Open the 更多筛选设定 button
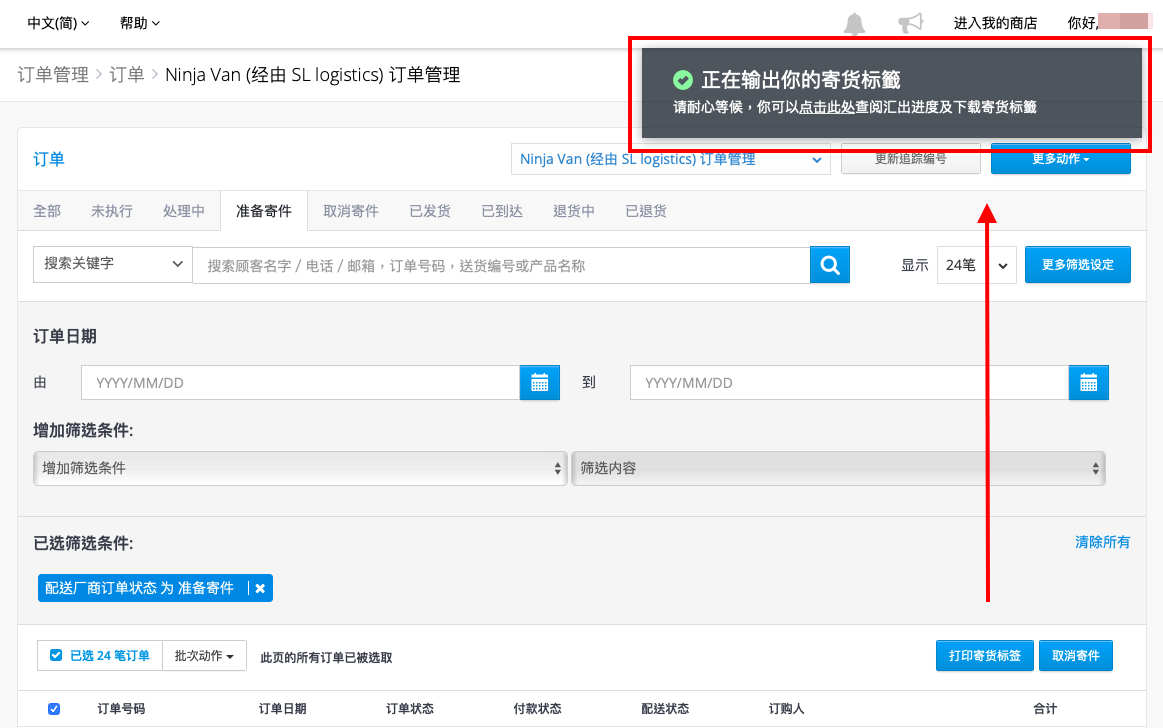This screenshot has width=1163, height=728. tap(1077, 265)
